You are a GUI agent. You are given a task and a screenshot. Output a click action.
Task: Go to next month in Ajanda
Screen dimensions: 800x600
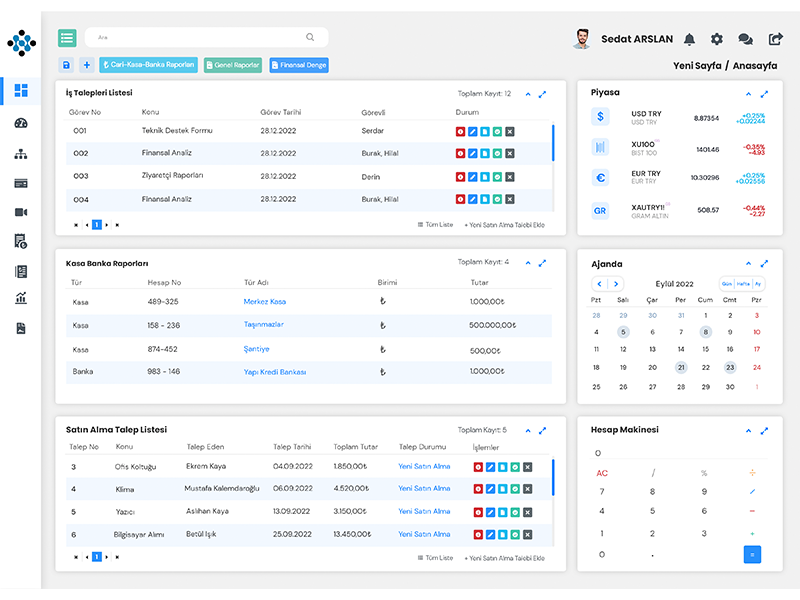pos(617,284)
